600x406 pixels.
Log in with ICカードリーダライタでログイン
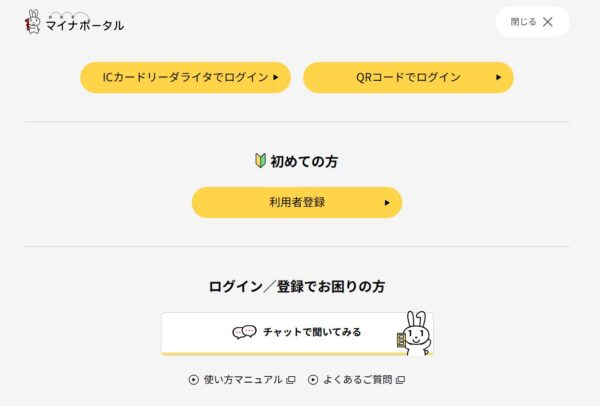click(x=186, y=77)
